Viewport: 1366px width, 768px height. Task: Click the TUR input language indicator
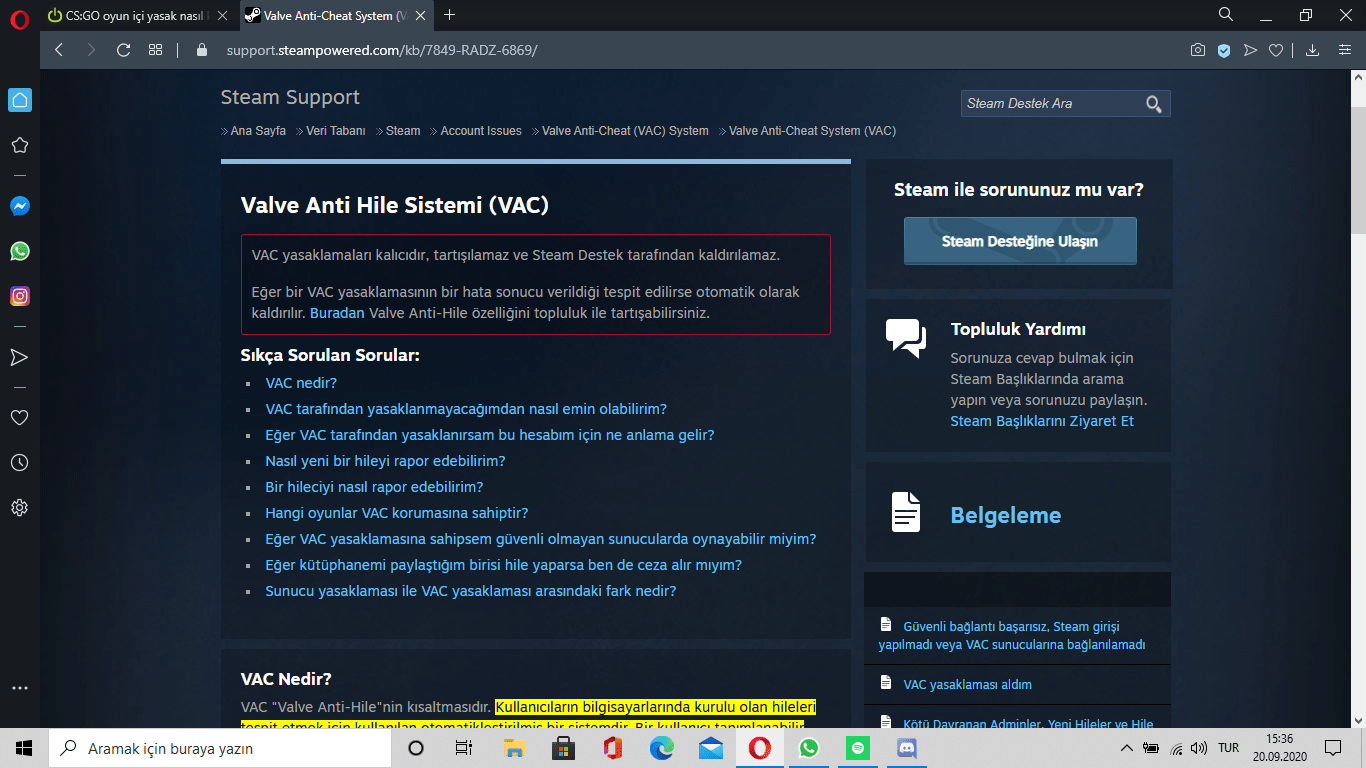point(1228,748)
